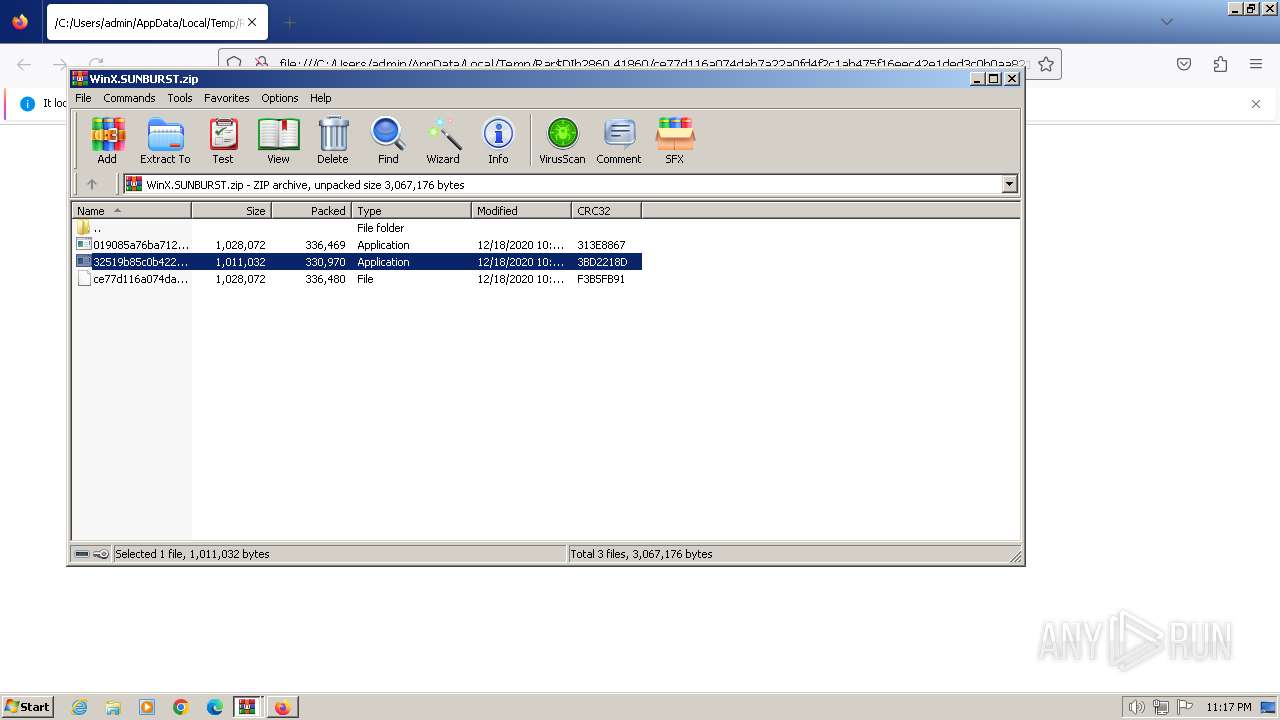Sort by Size column header
Image resolution: width=1280 pixels, height=720 pixels.
[231, 210]
